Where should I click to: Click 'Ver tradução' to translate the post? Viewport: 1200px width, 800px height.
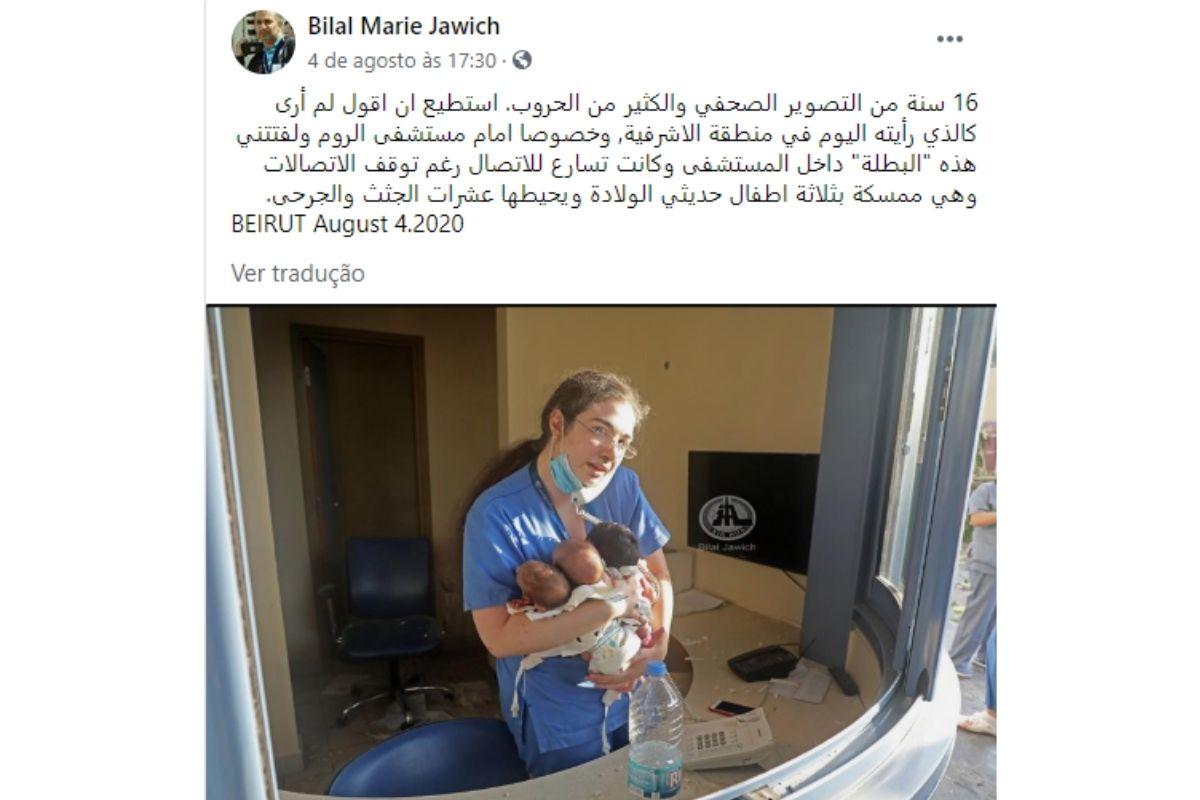(x=298, y=273)
